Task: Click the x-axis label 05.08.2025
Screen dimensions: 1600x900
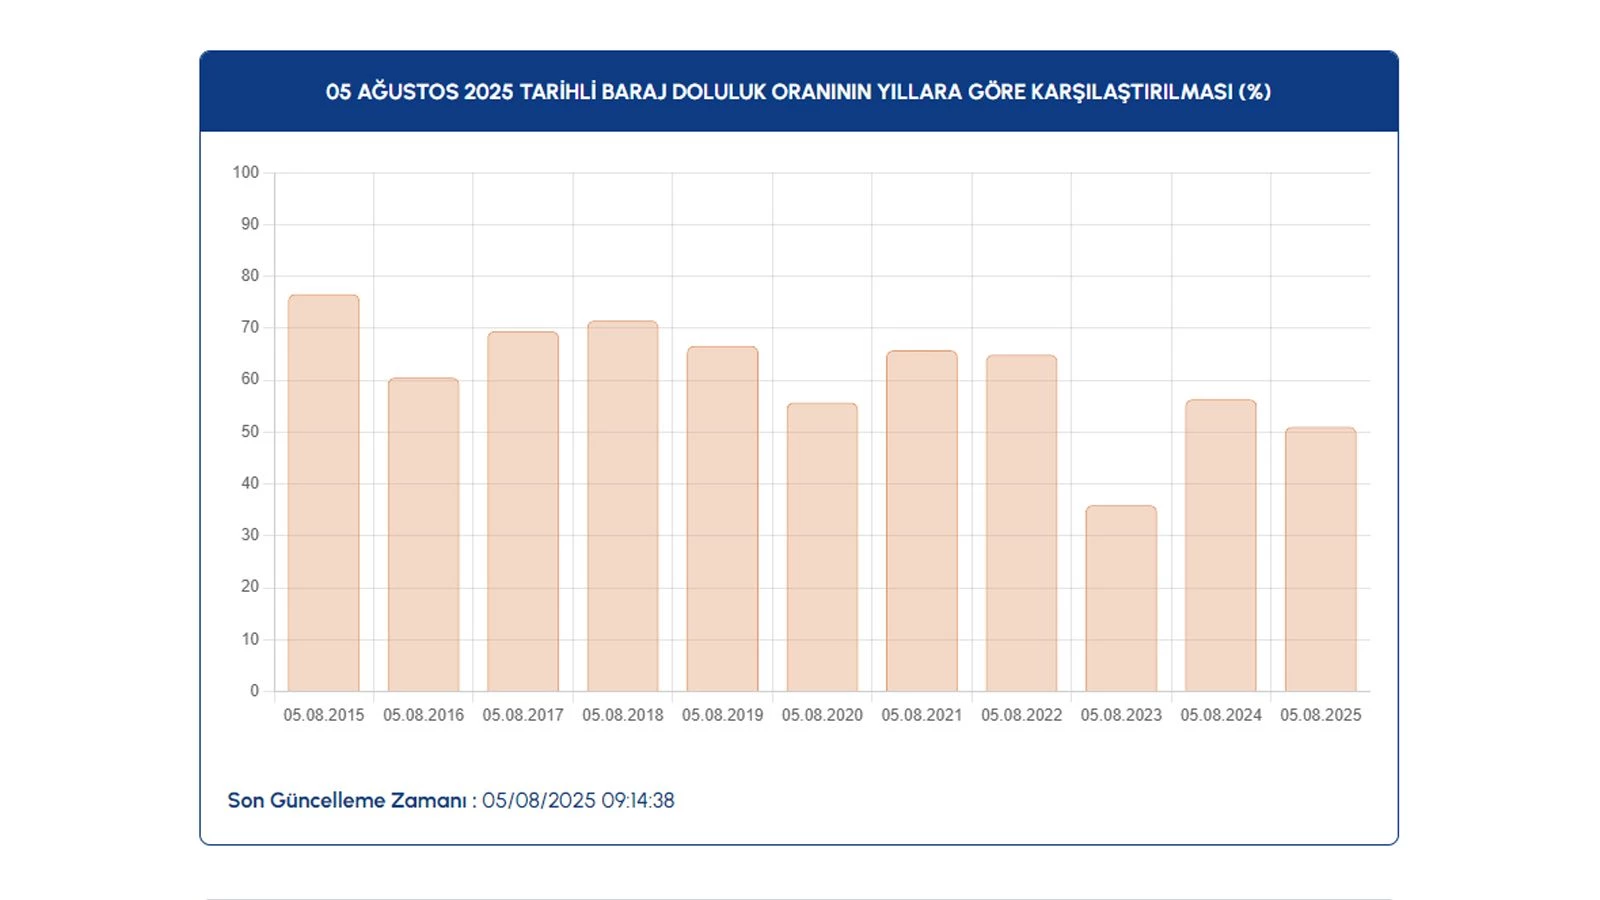Action: click(1320, 715)
